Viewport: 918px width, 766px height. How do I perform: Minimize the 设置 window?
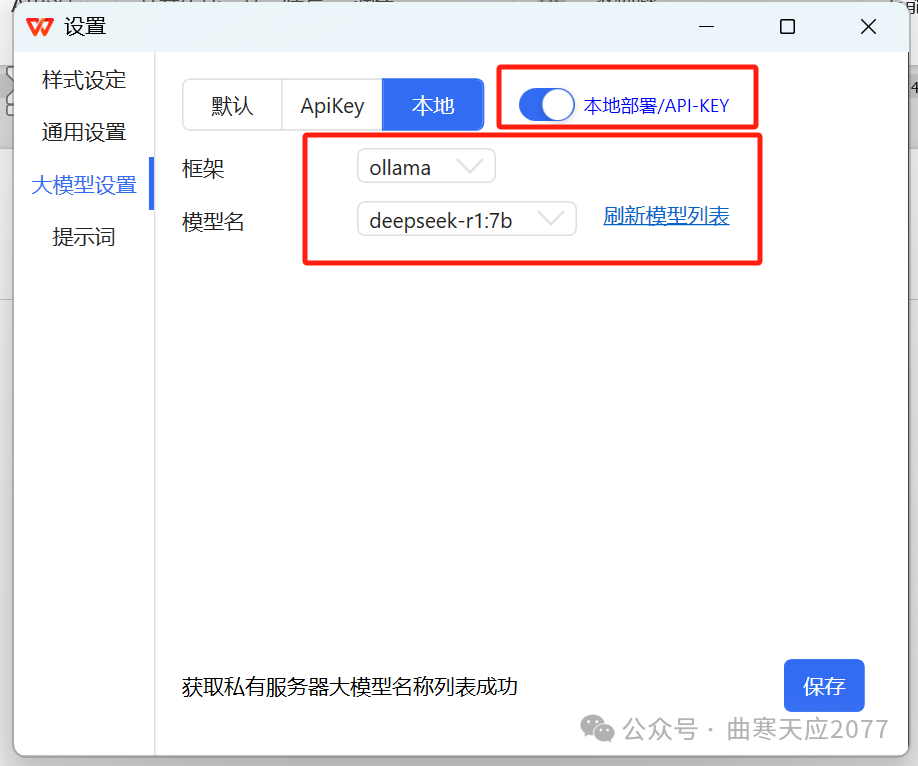tap(707, 27)
